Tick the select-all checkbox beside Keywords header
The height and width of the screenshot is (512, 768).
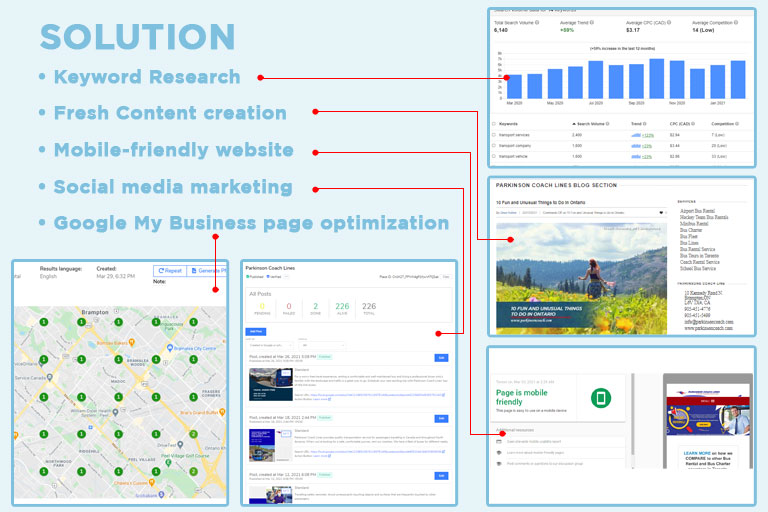(494, 124)
